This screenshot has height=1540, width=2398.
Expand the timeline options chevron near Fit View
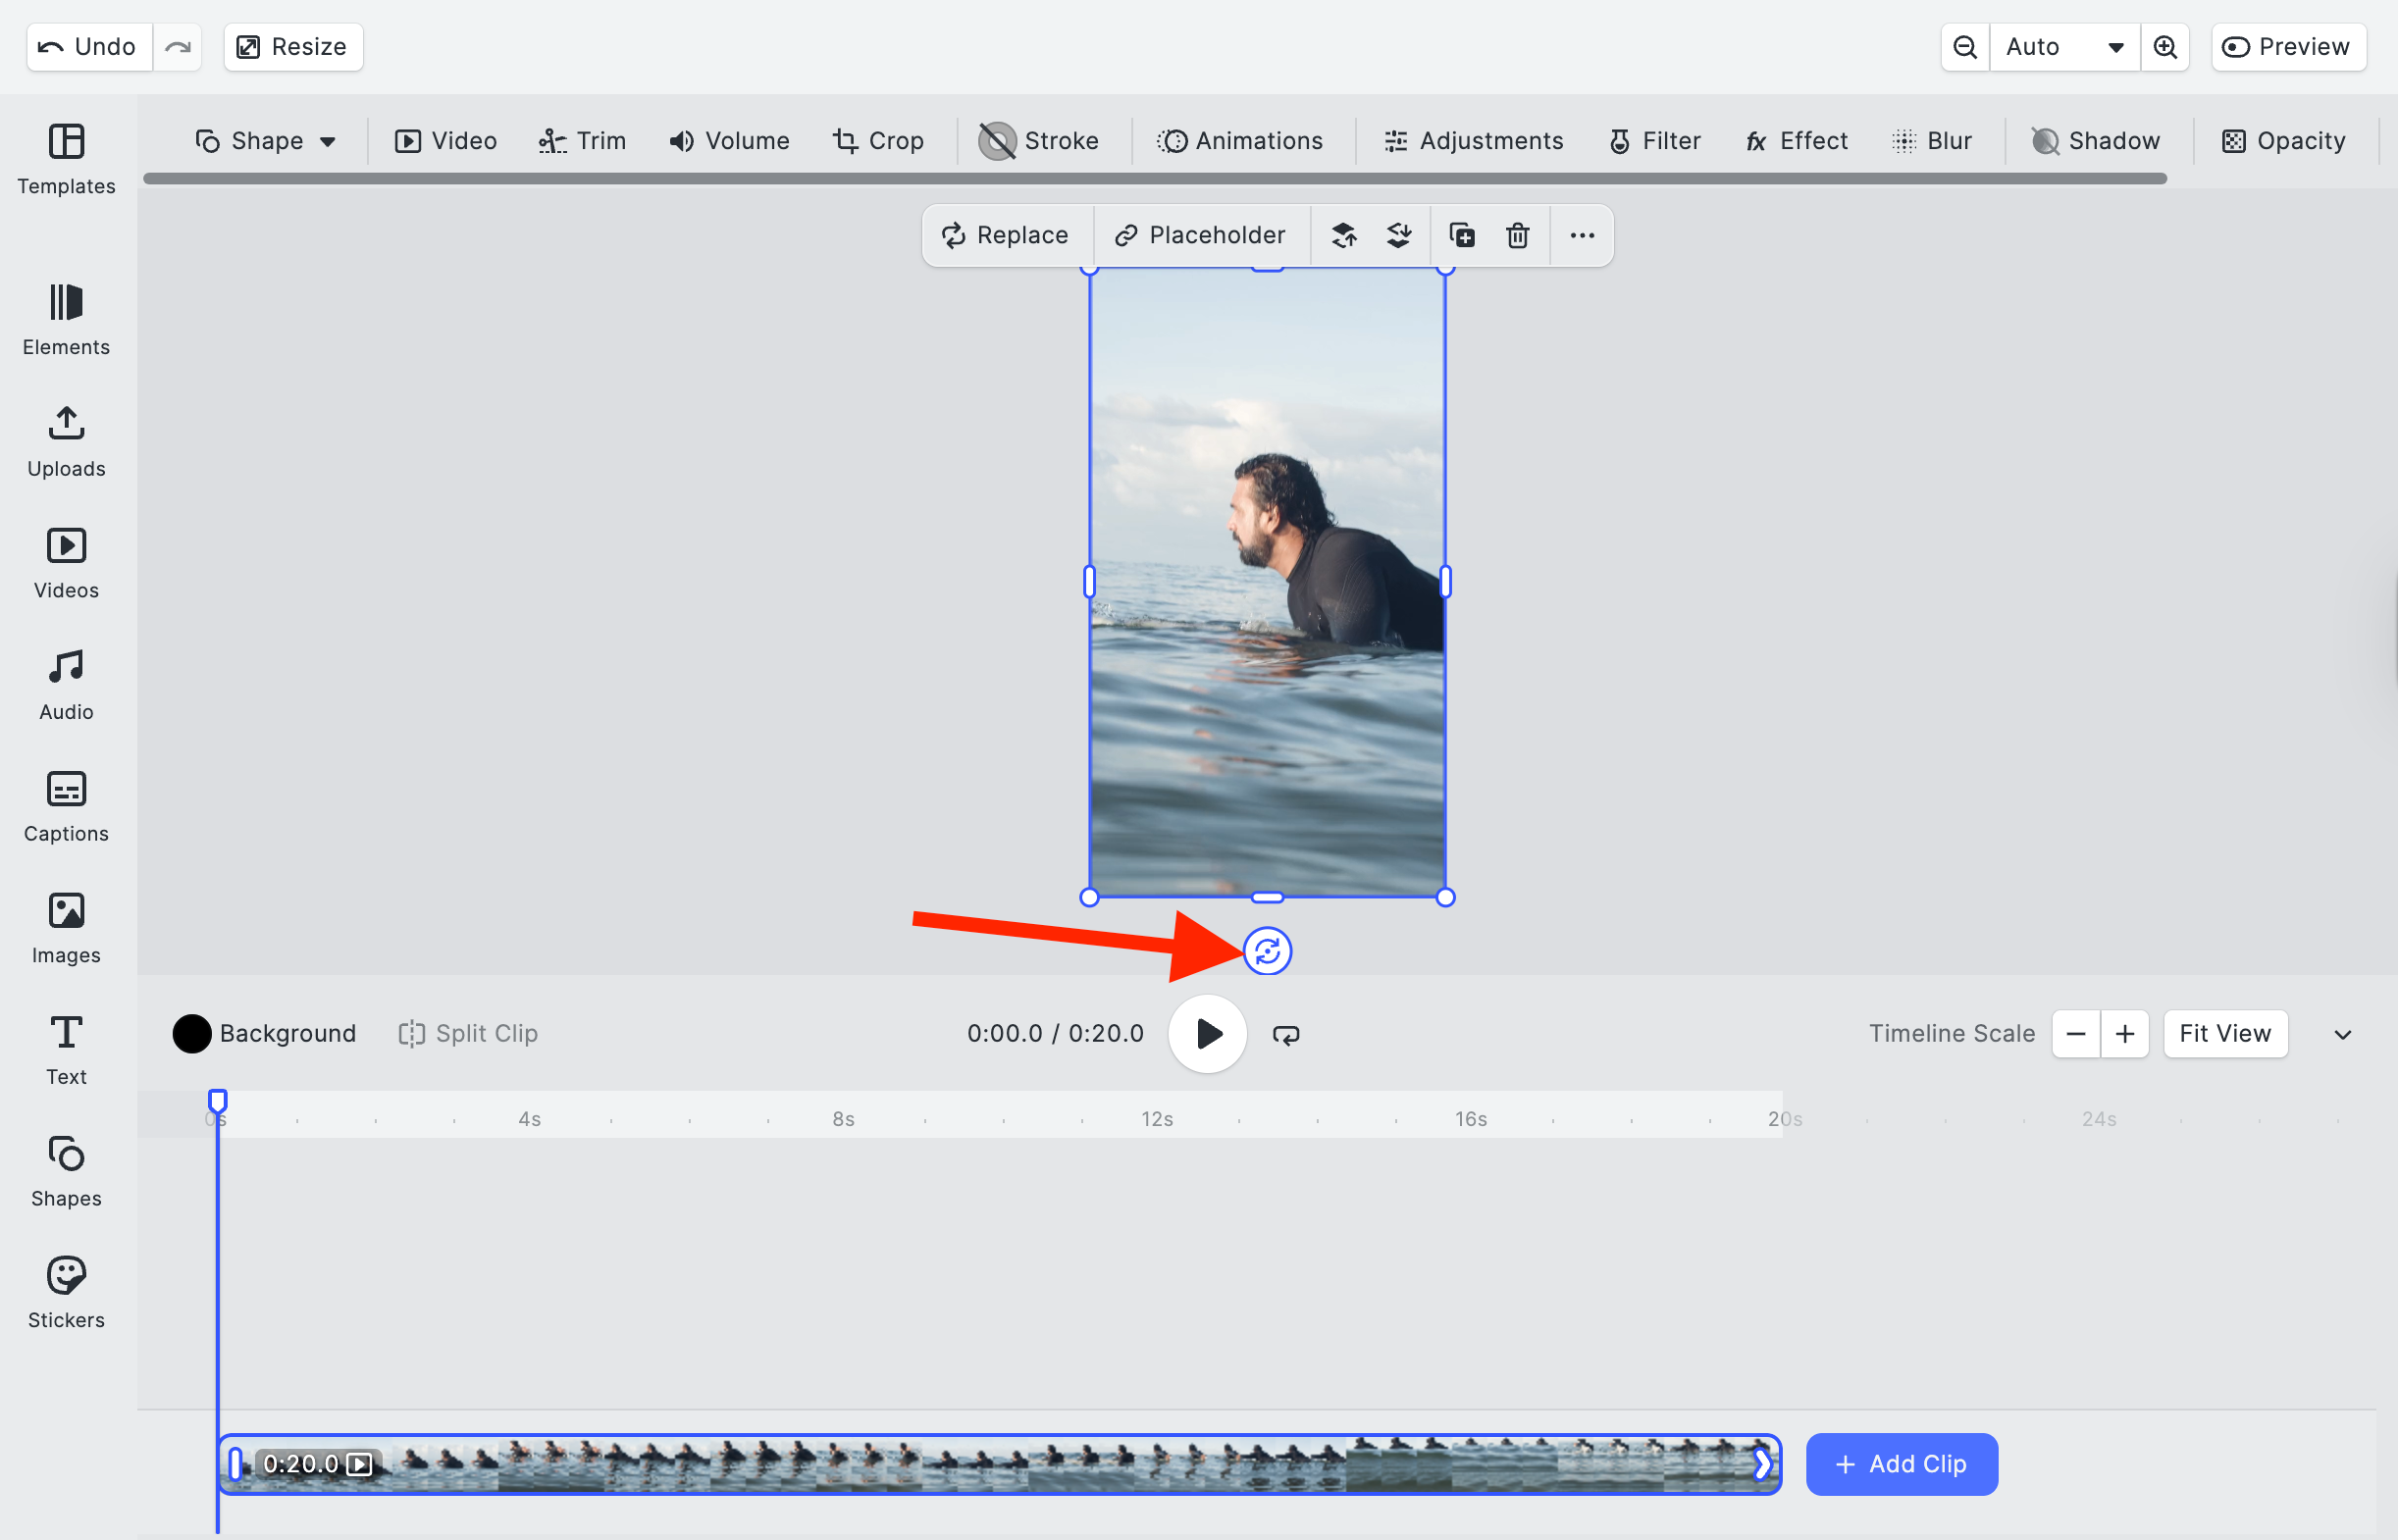click(x=2341, y=1034)
